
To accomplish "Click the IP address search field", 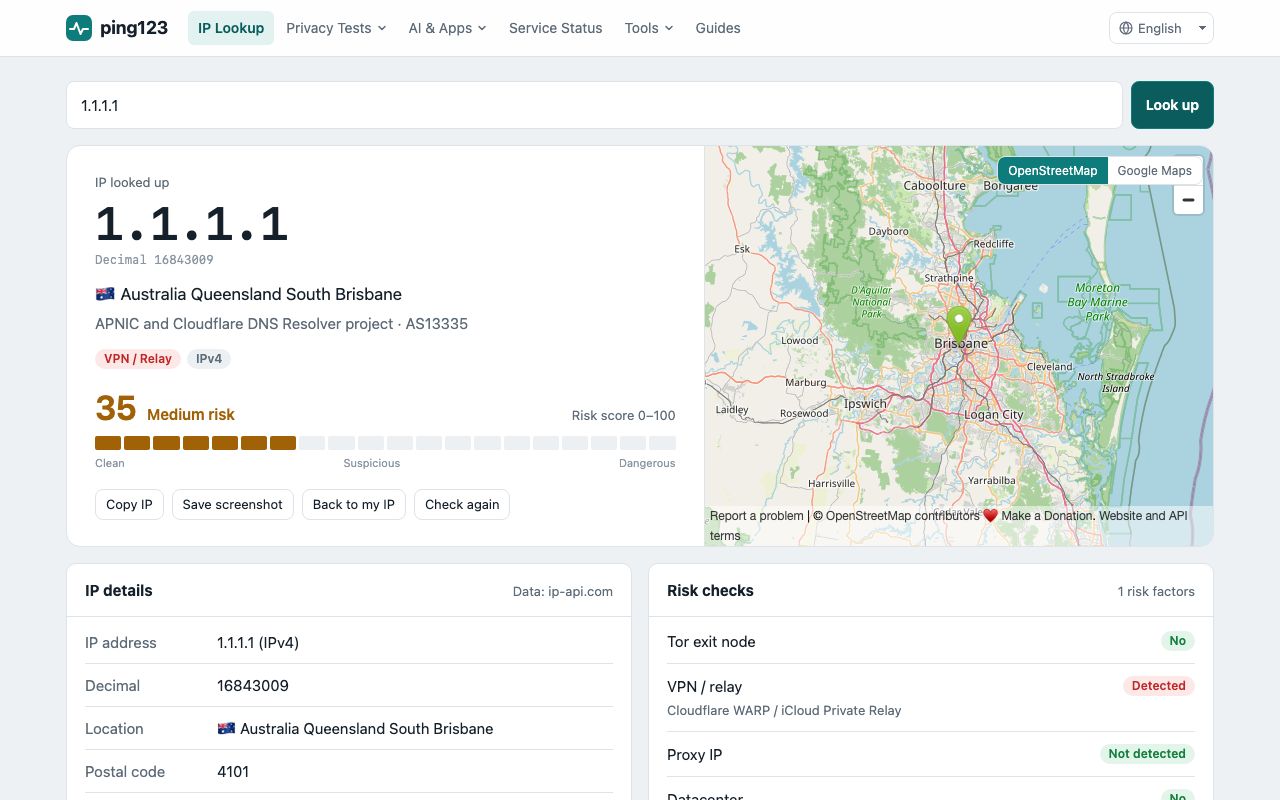I will point(594,105).
